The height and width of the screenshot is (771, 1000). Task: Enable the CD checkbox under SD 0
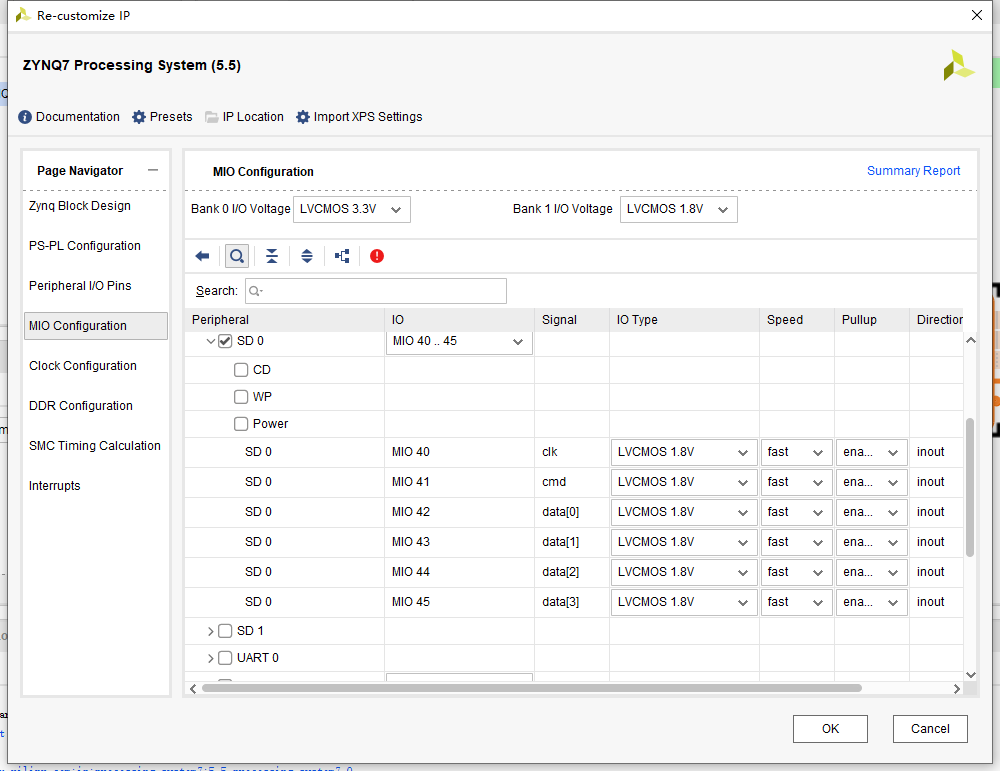click(x=240, y=370)
